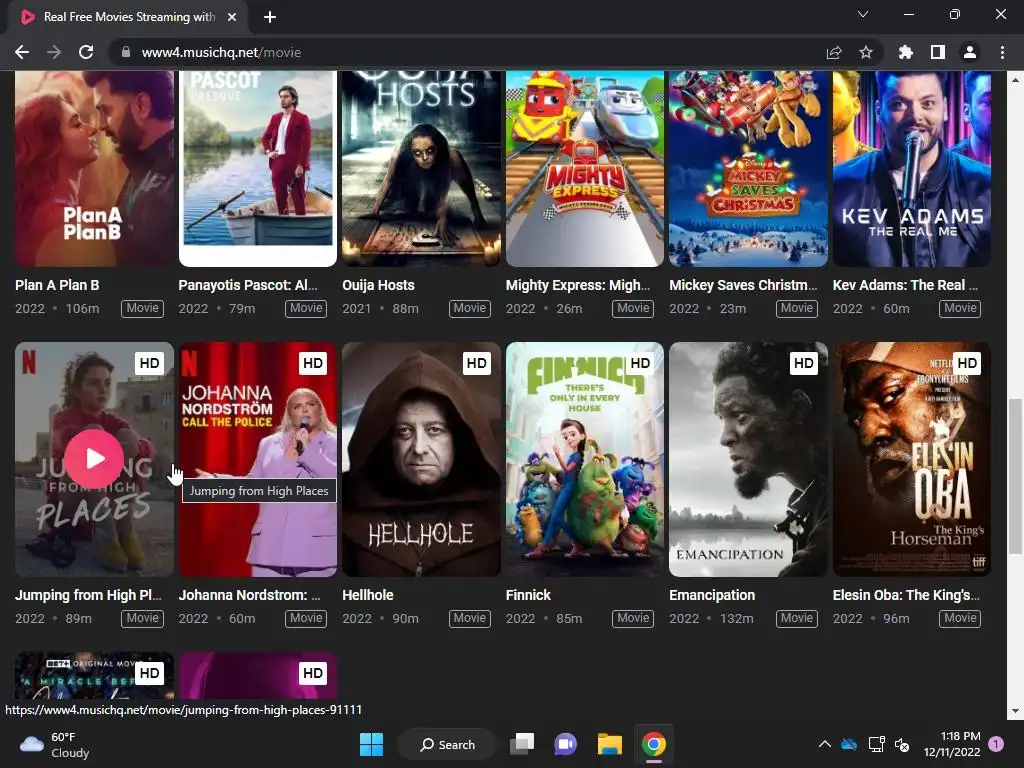
Task: Click the Jumping from High Places title link
Action: click(88, 595)
